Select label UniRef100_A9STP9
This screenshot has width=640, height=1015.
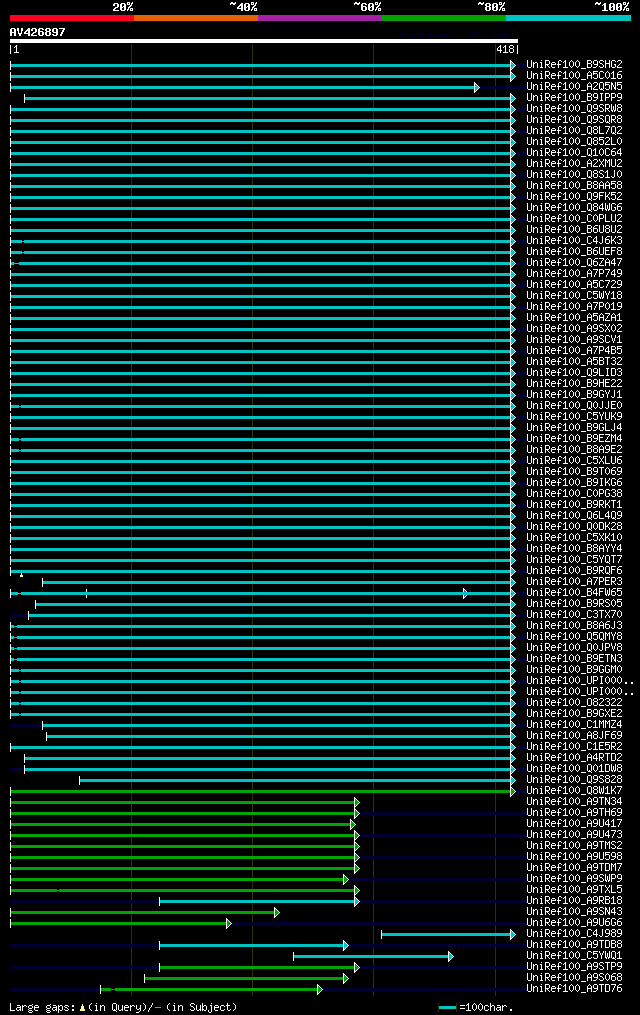[574, 967]
